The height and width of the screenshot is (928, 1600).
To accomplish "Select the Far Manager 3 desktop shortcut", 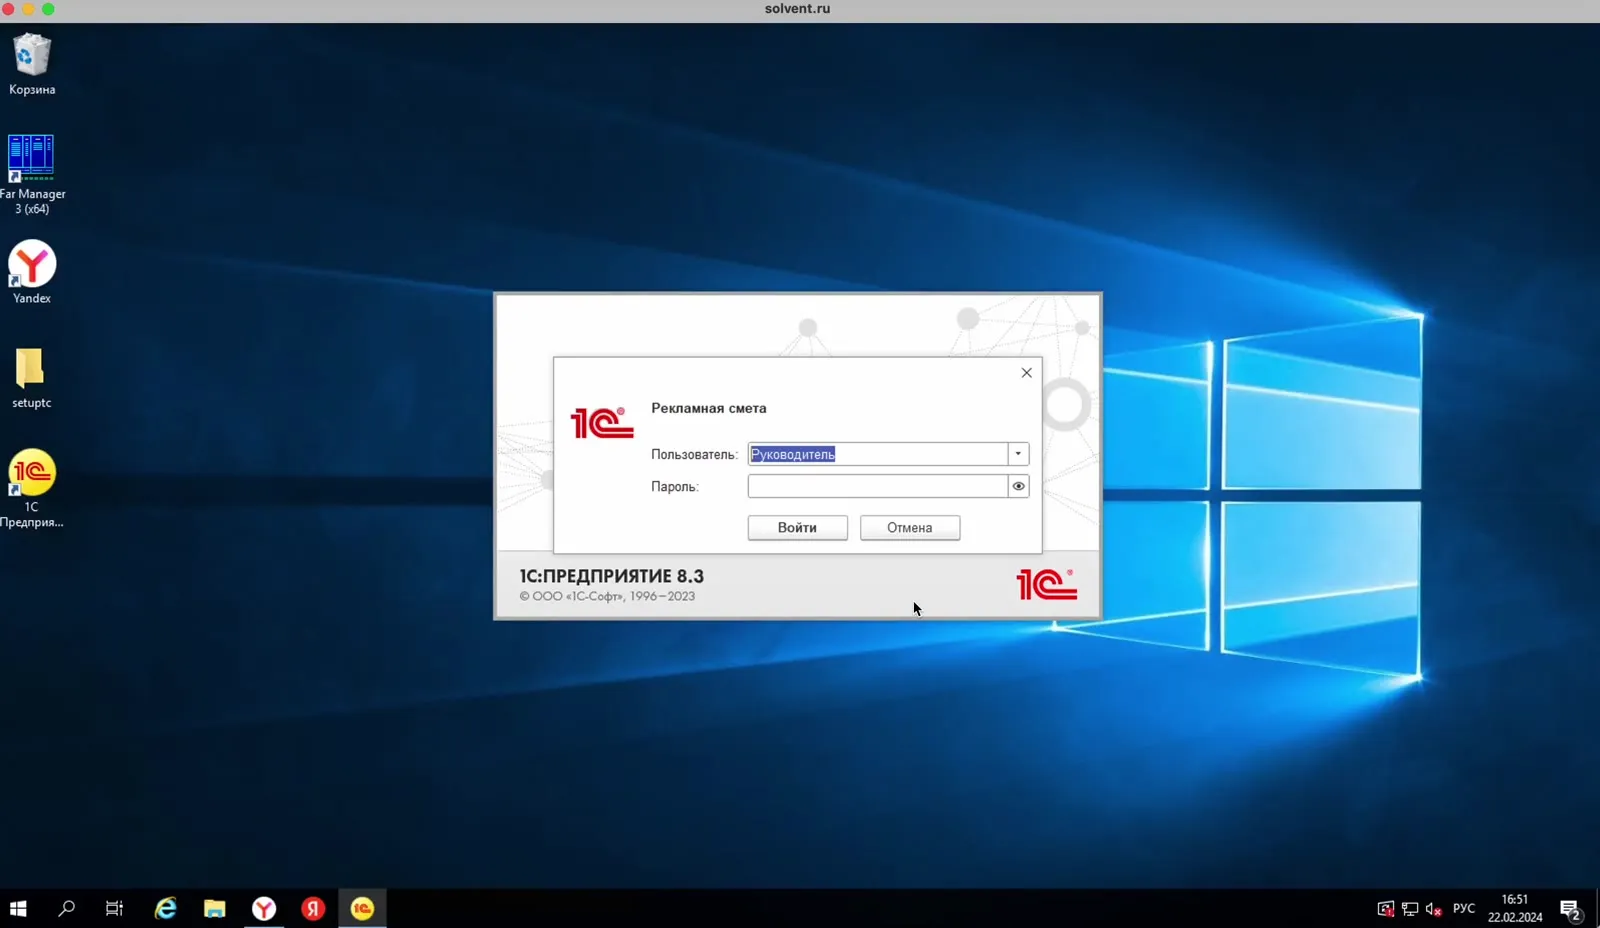I will point(32,174).
